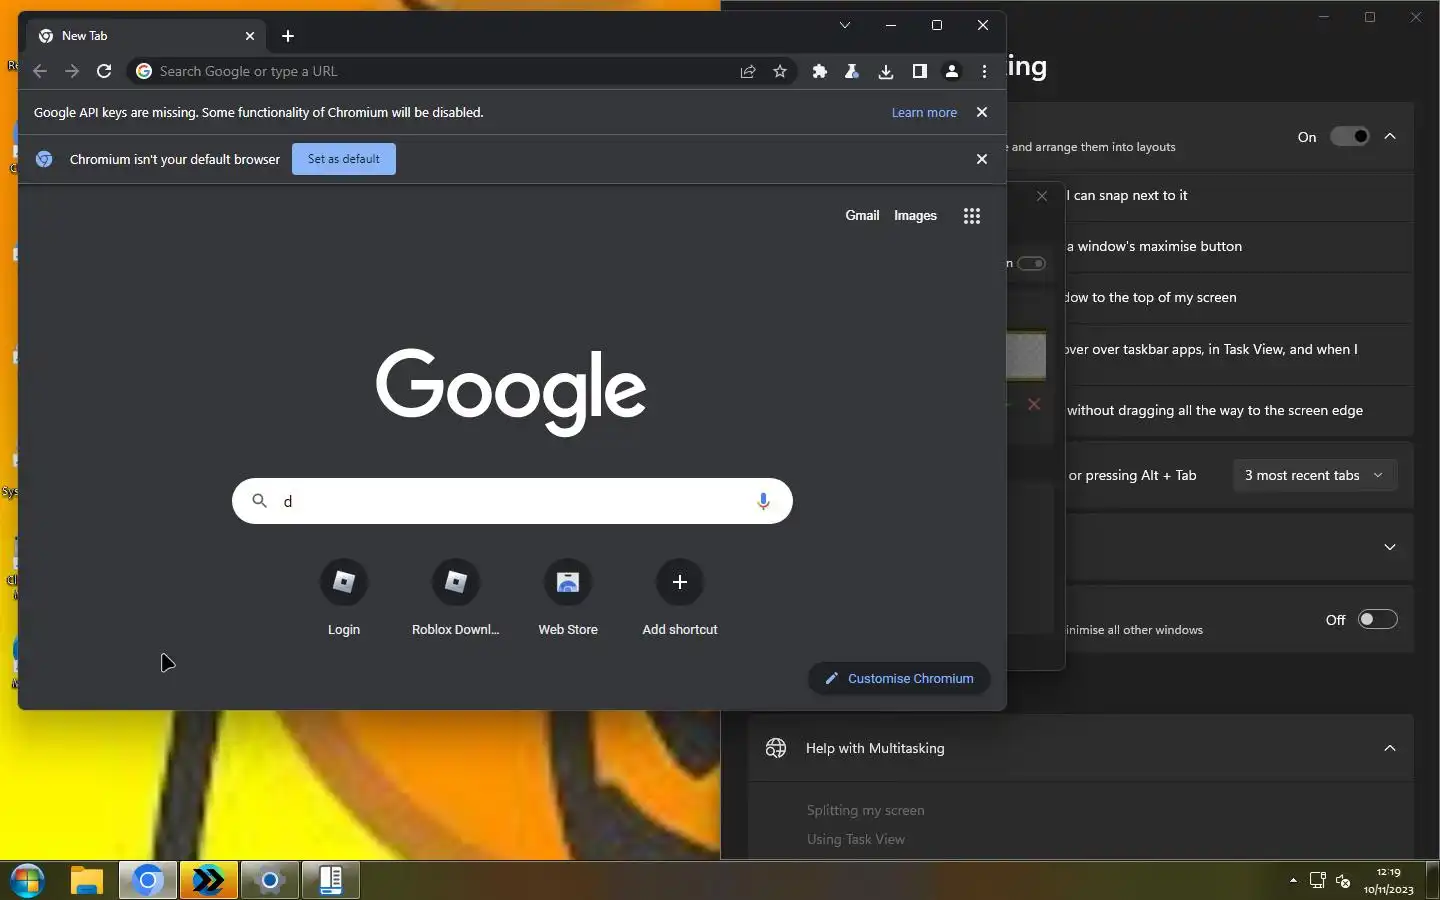Start voice search with the microphone
Screen dimensions: 1440x900
(x=763, y=501)
